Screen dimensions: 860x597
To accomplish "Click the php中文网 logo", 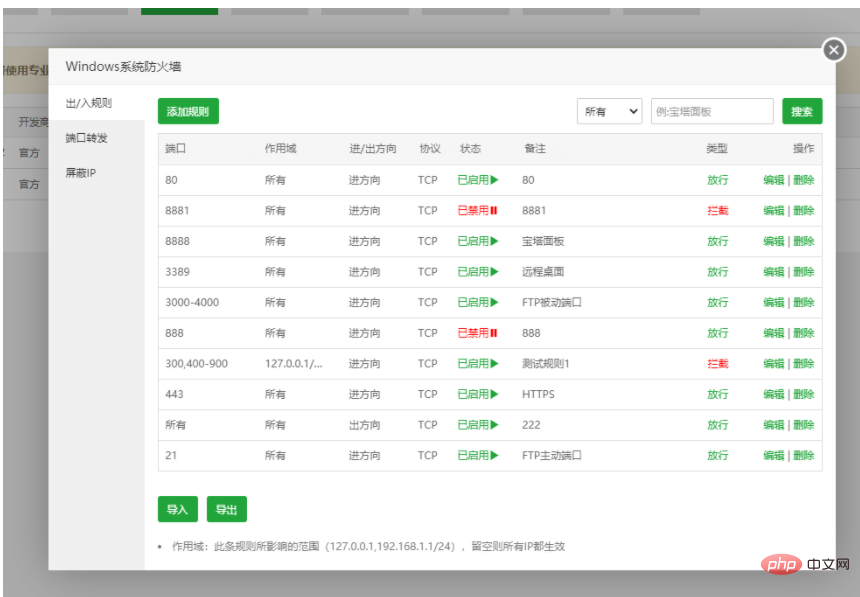I will (805, 564).
